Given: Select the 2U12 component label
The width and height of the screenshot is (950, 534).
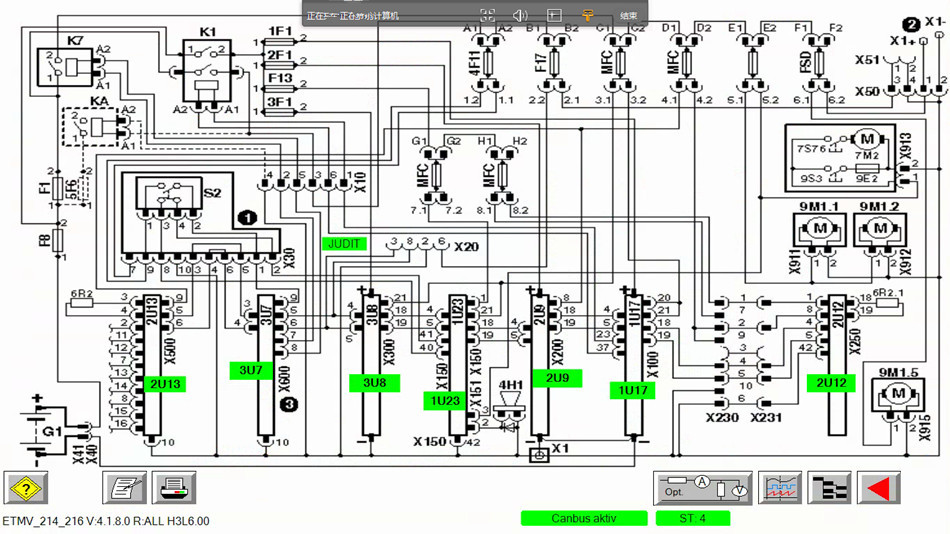Looking at the screenshot, I should pyautogui.click(x=829, y=382).
